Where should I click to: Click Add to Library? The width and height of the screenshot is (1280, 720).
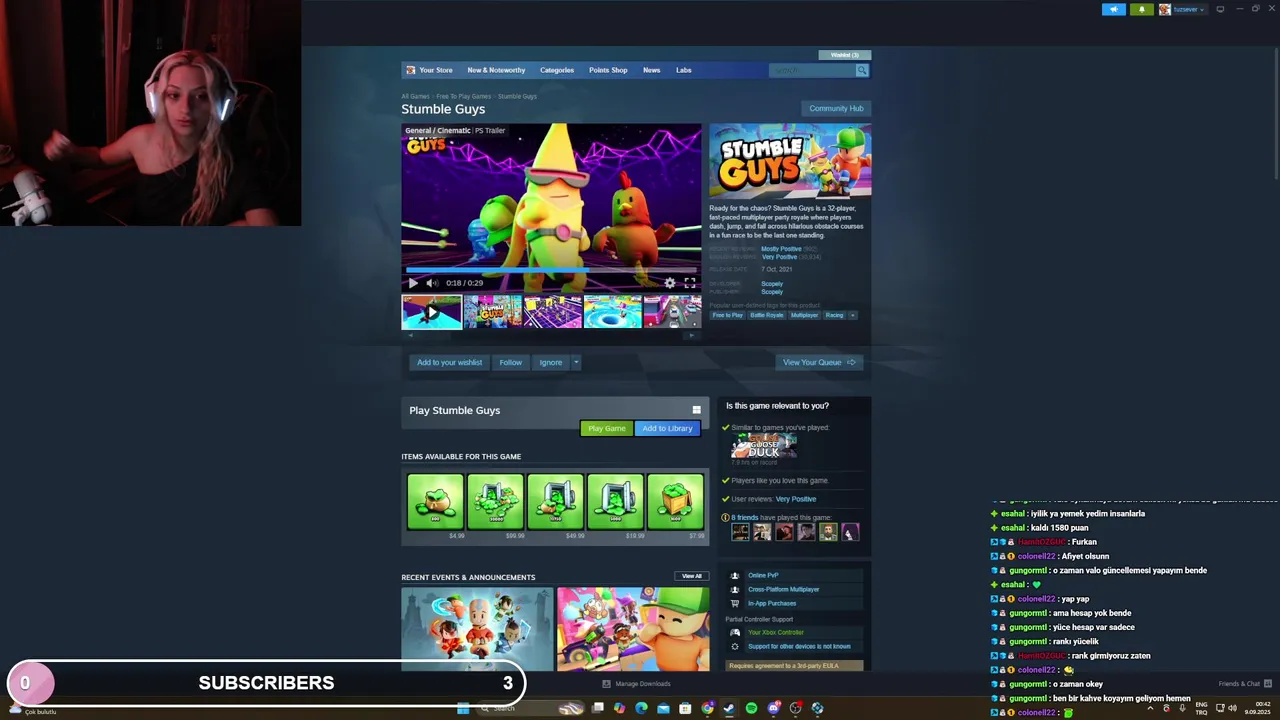pyautogui.click(x=667, y=428)
